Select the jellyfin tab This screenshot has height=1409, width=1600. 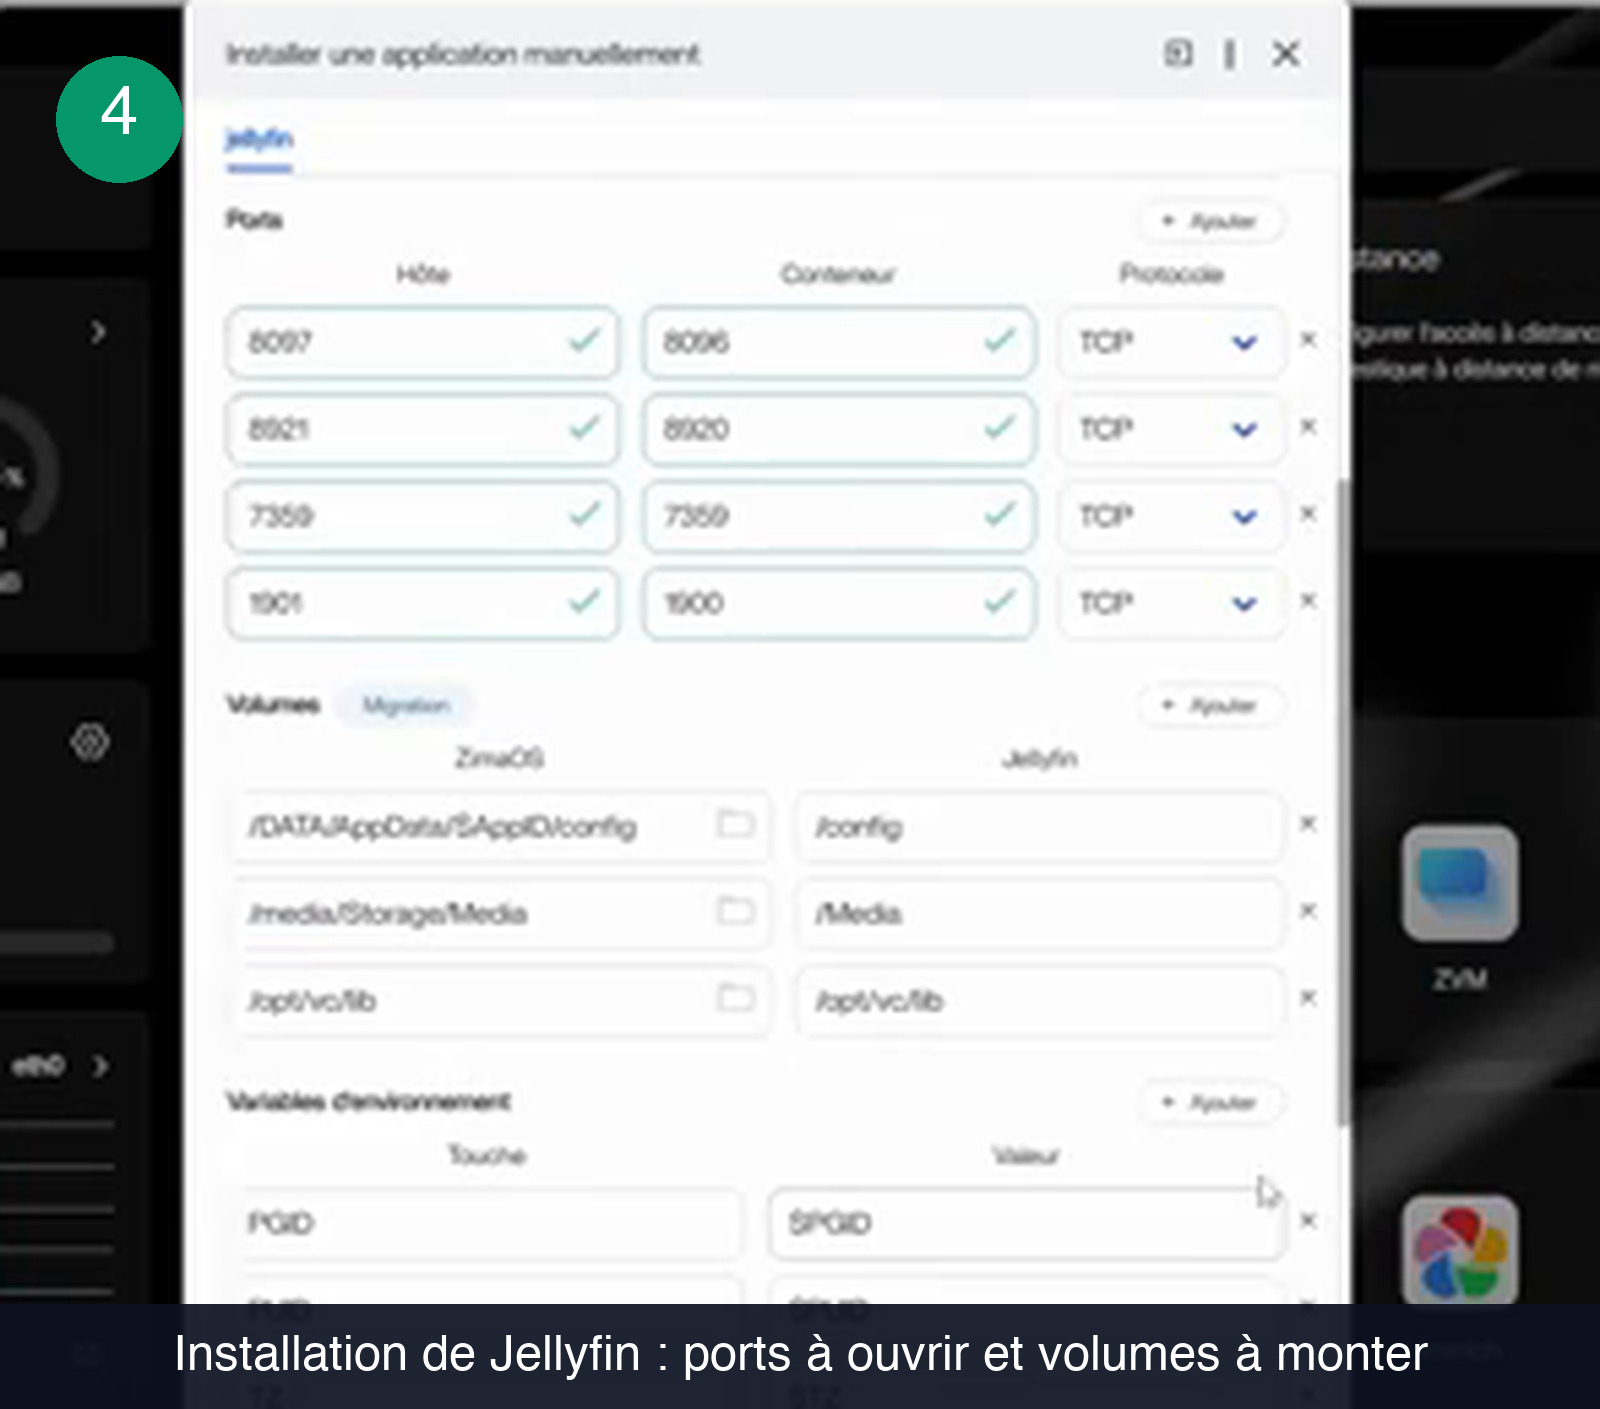click(x=259, y=139)
